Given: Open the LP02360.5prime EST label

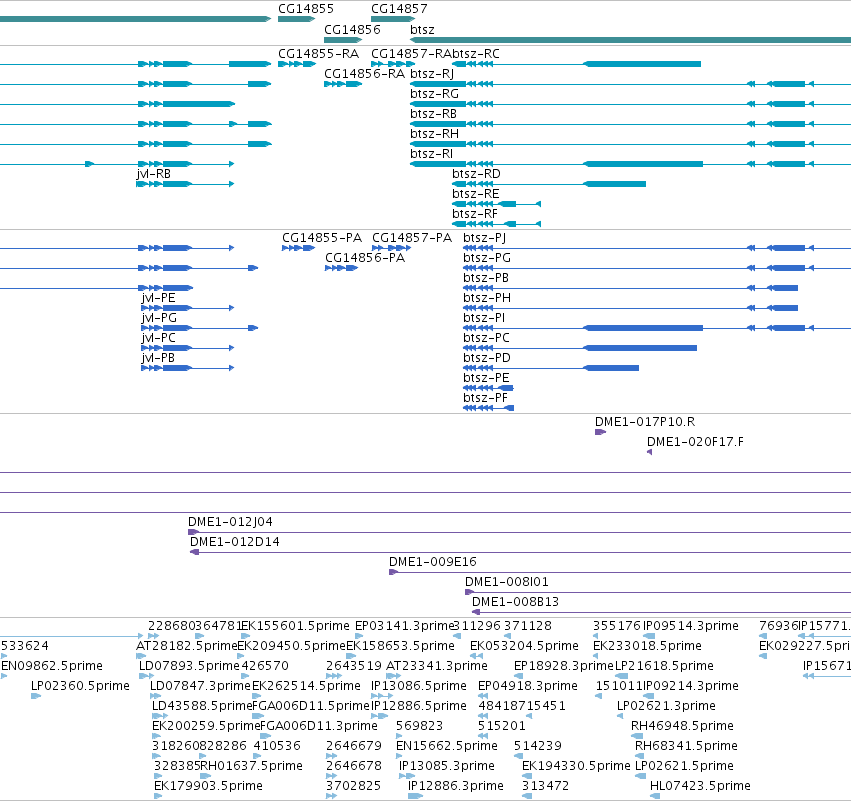Looking at the screenshot, I should pyautogui.click(x=80, y=686).
